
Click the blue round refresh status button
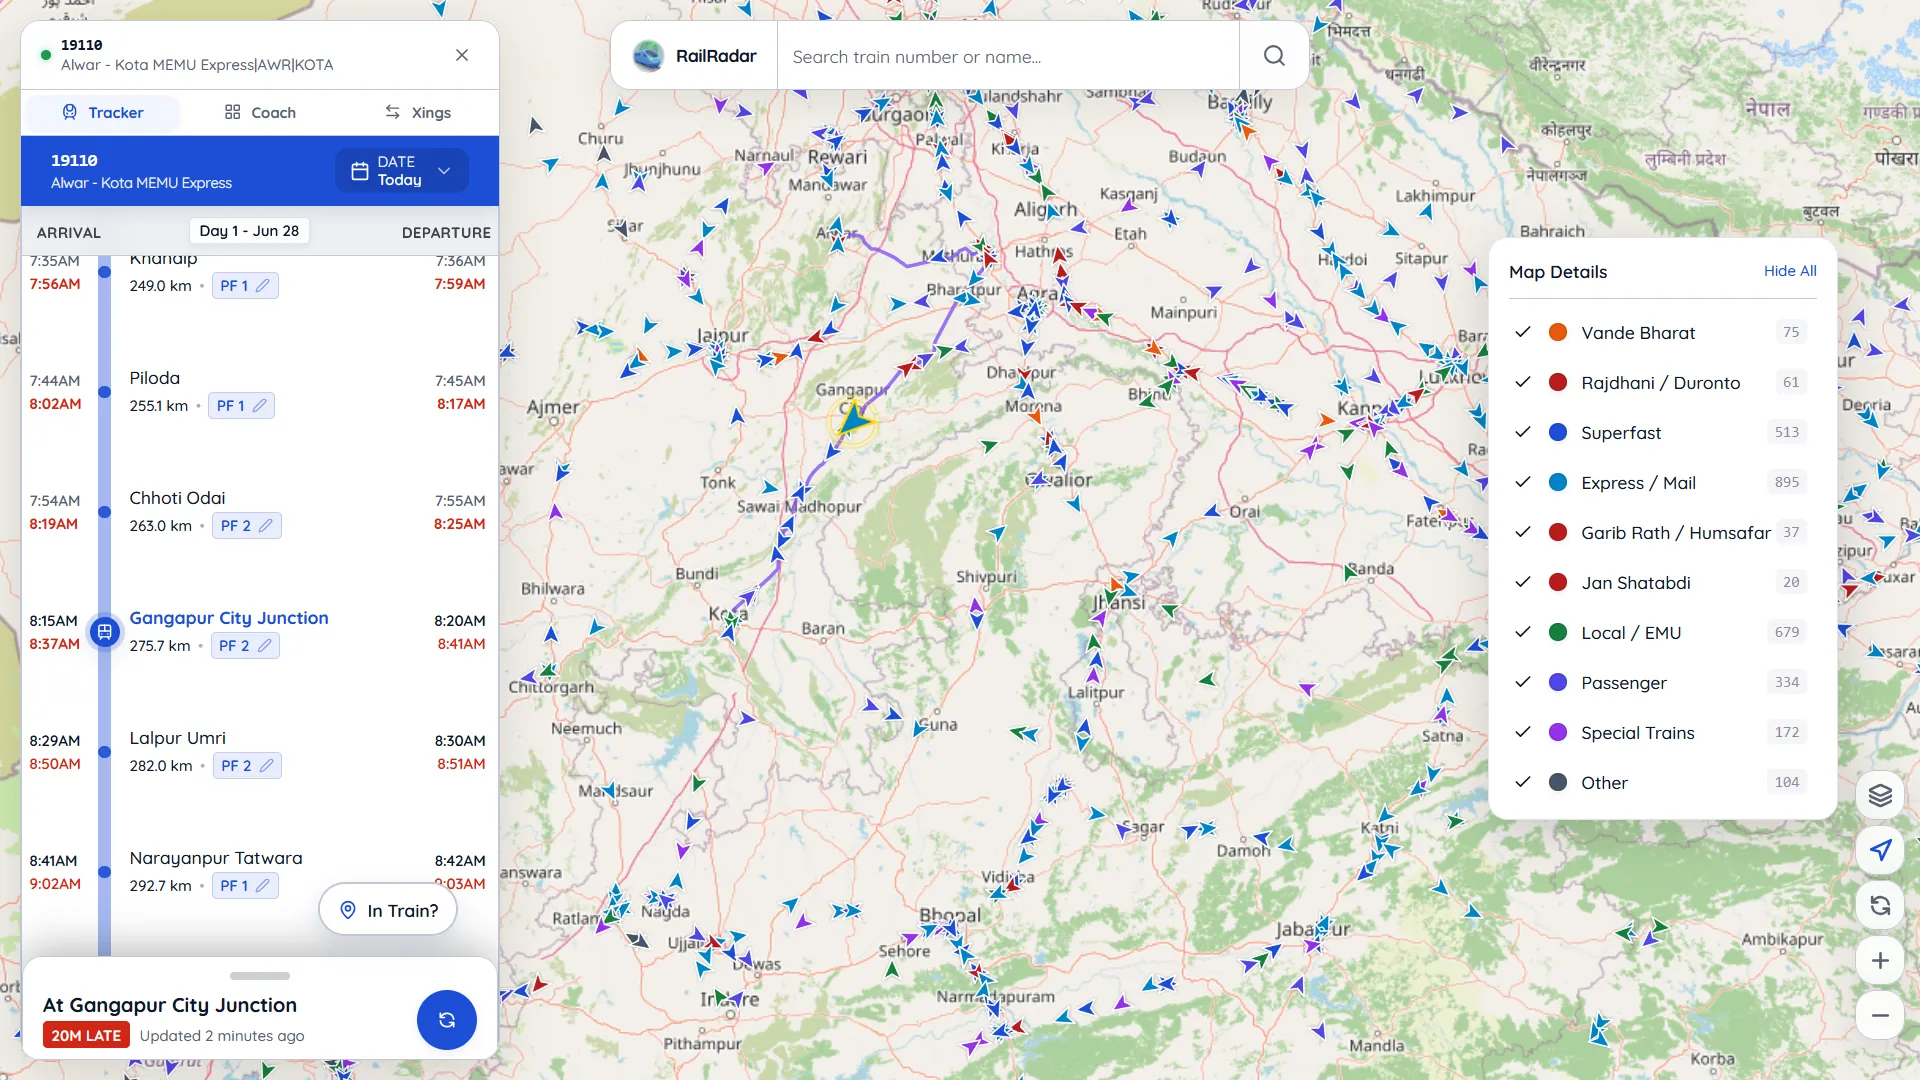[x=447, y=1020]
